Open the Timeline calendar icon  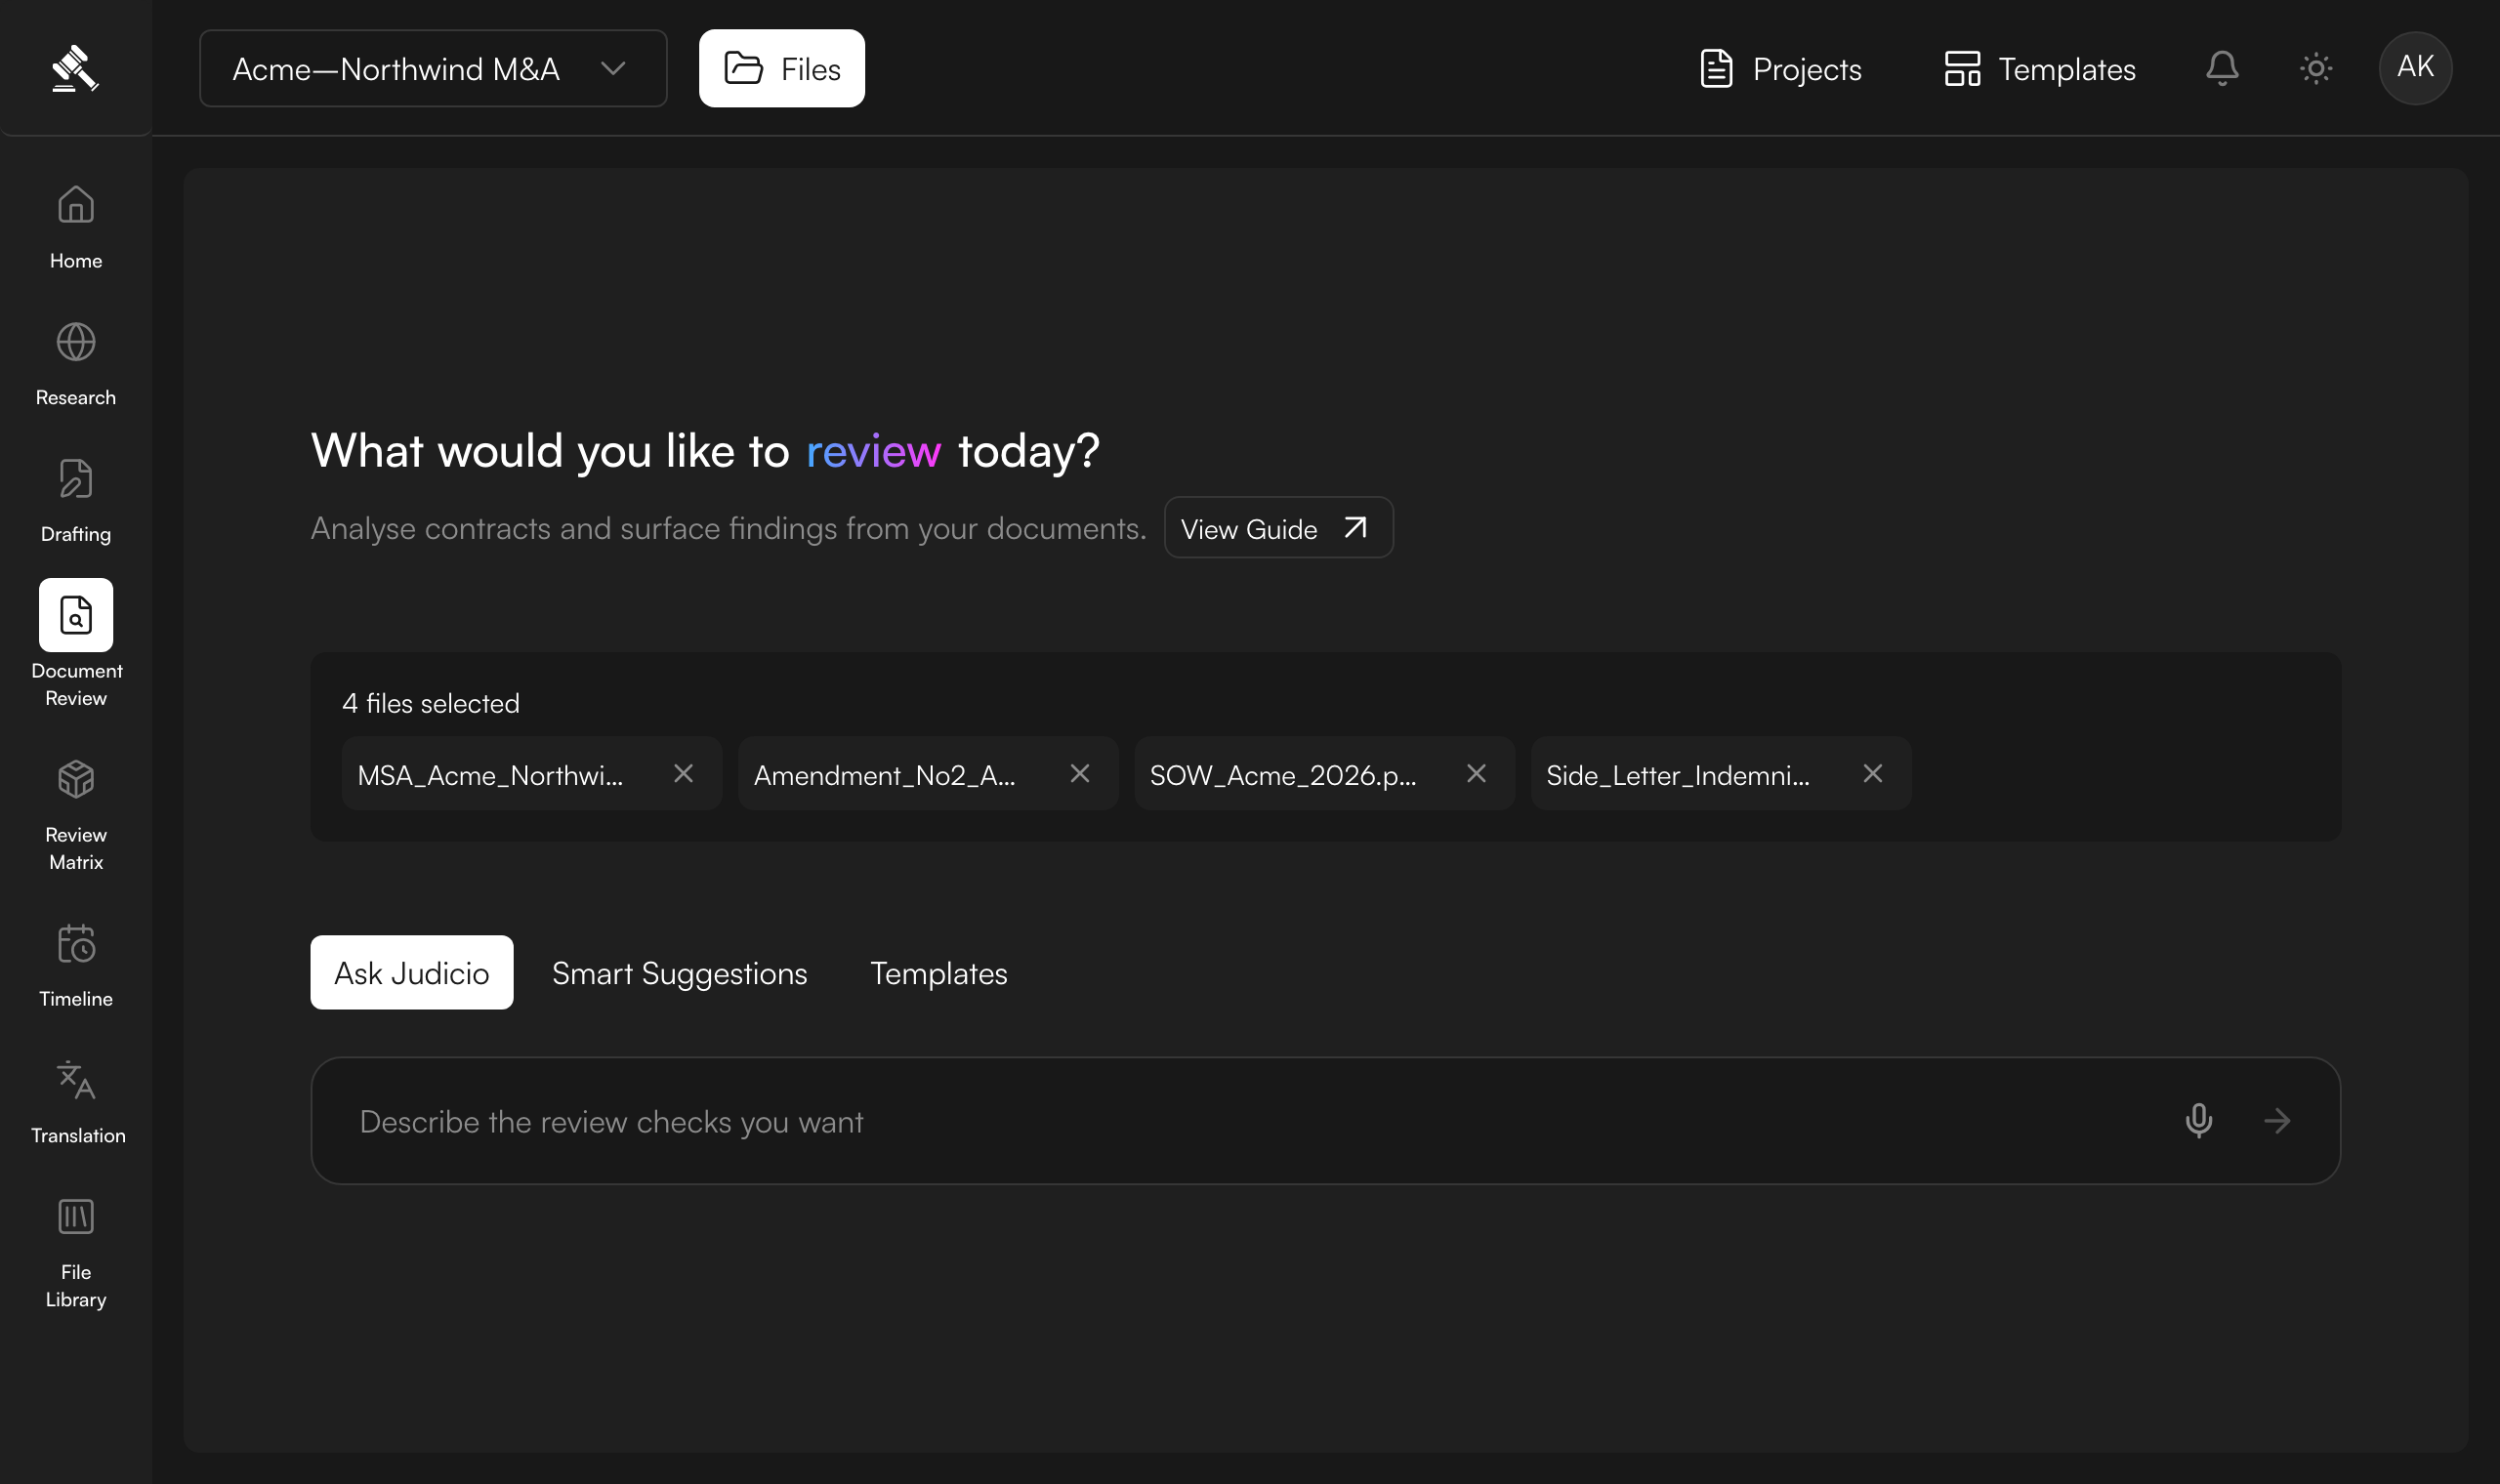[76, 943]
